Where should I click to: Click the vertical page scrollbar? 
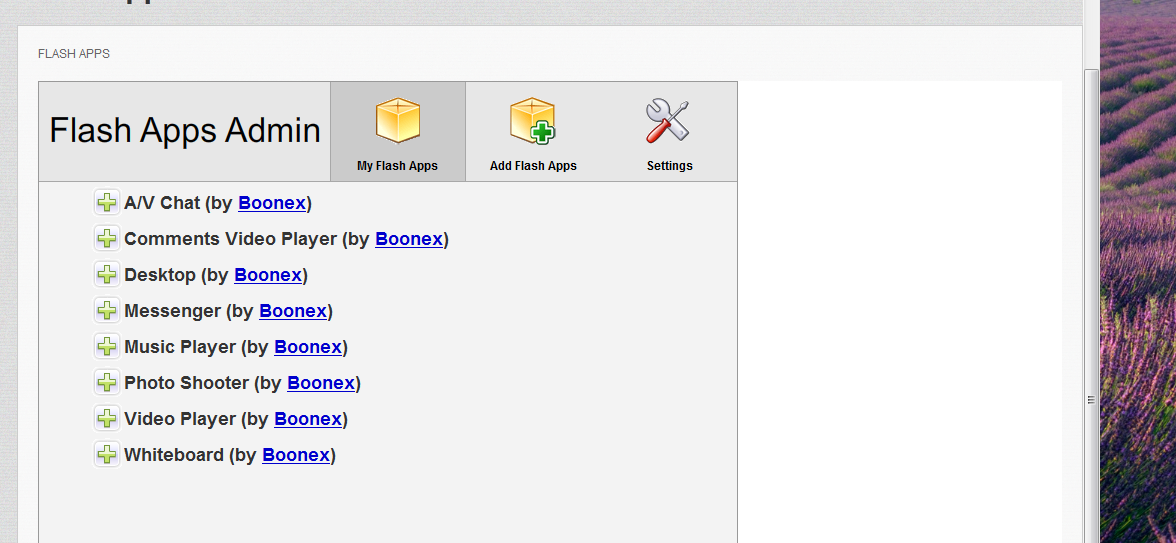1091,399
